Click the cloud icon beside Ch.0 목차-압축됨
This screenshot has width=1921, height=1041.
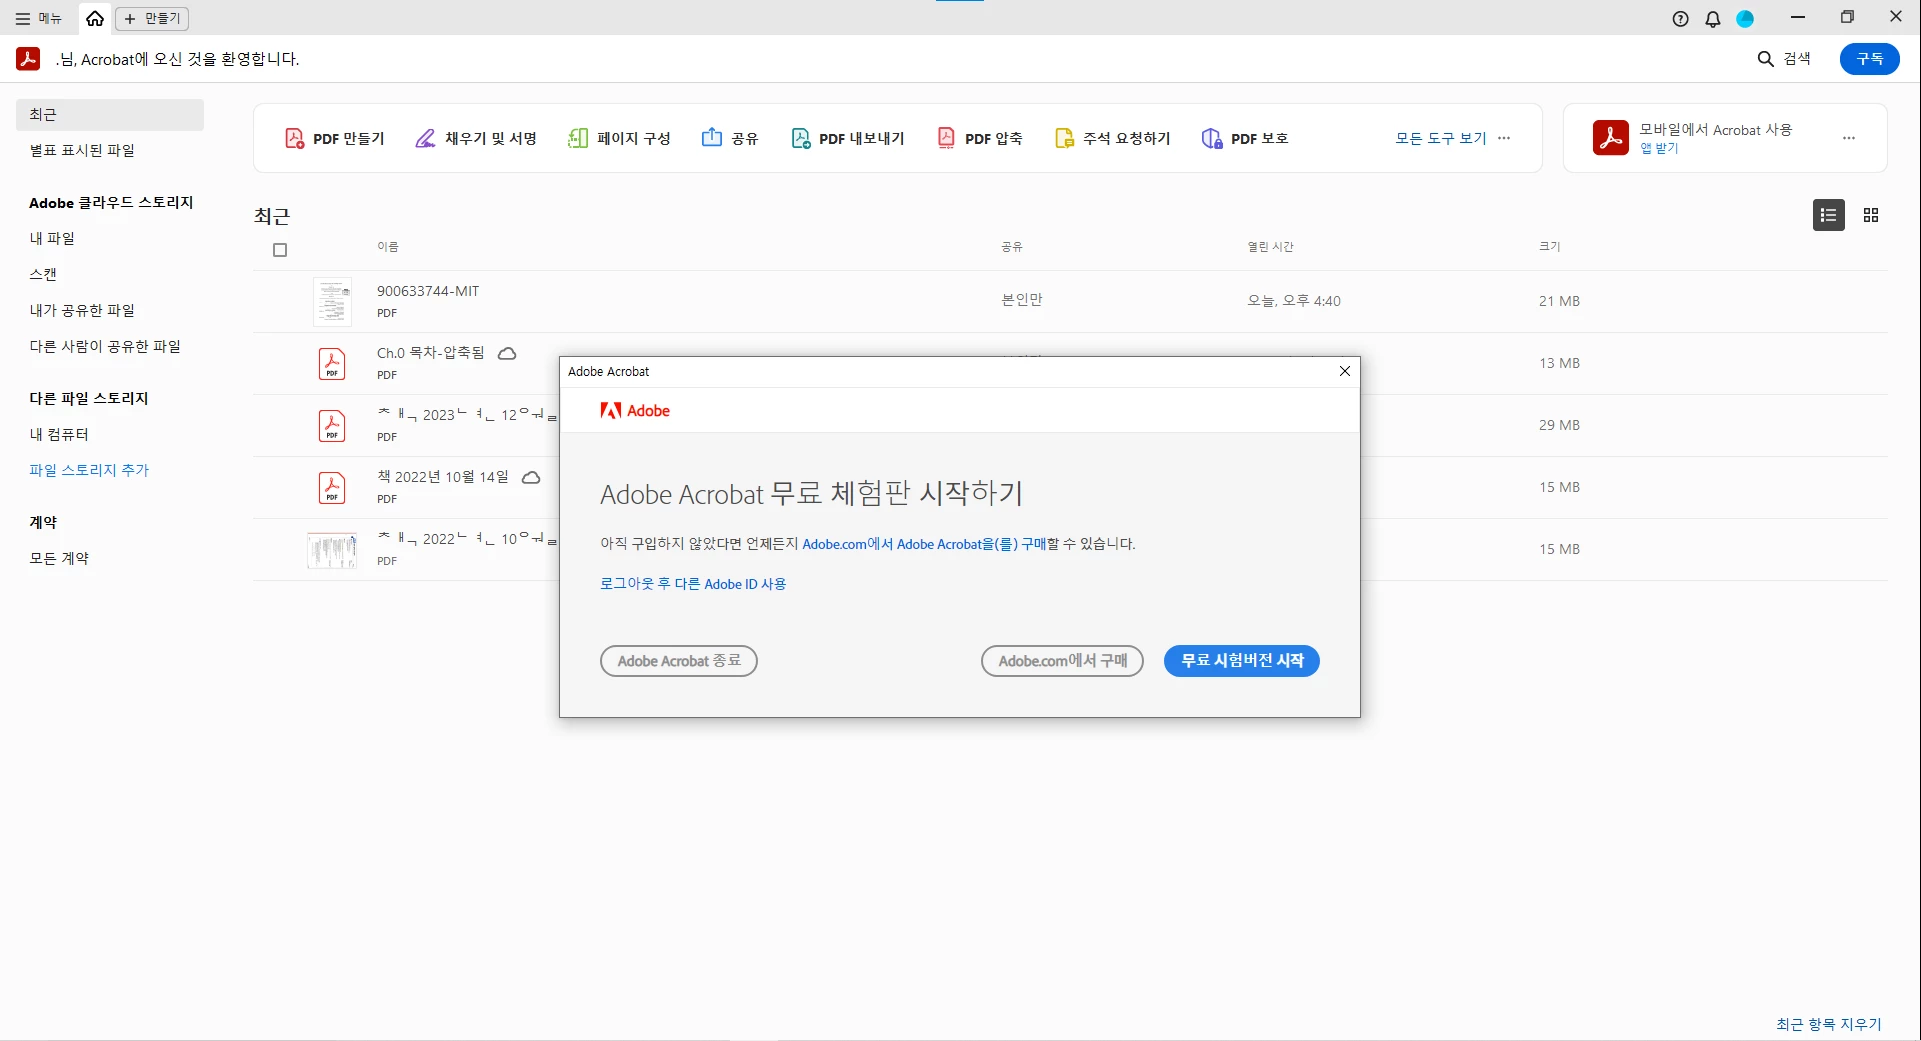tap(507, 353)
